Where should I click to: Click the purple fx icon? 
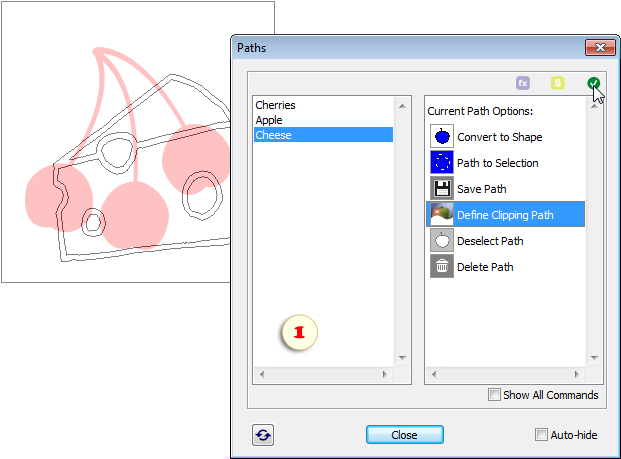(x=523, y=83)
